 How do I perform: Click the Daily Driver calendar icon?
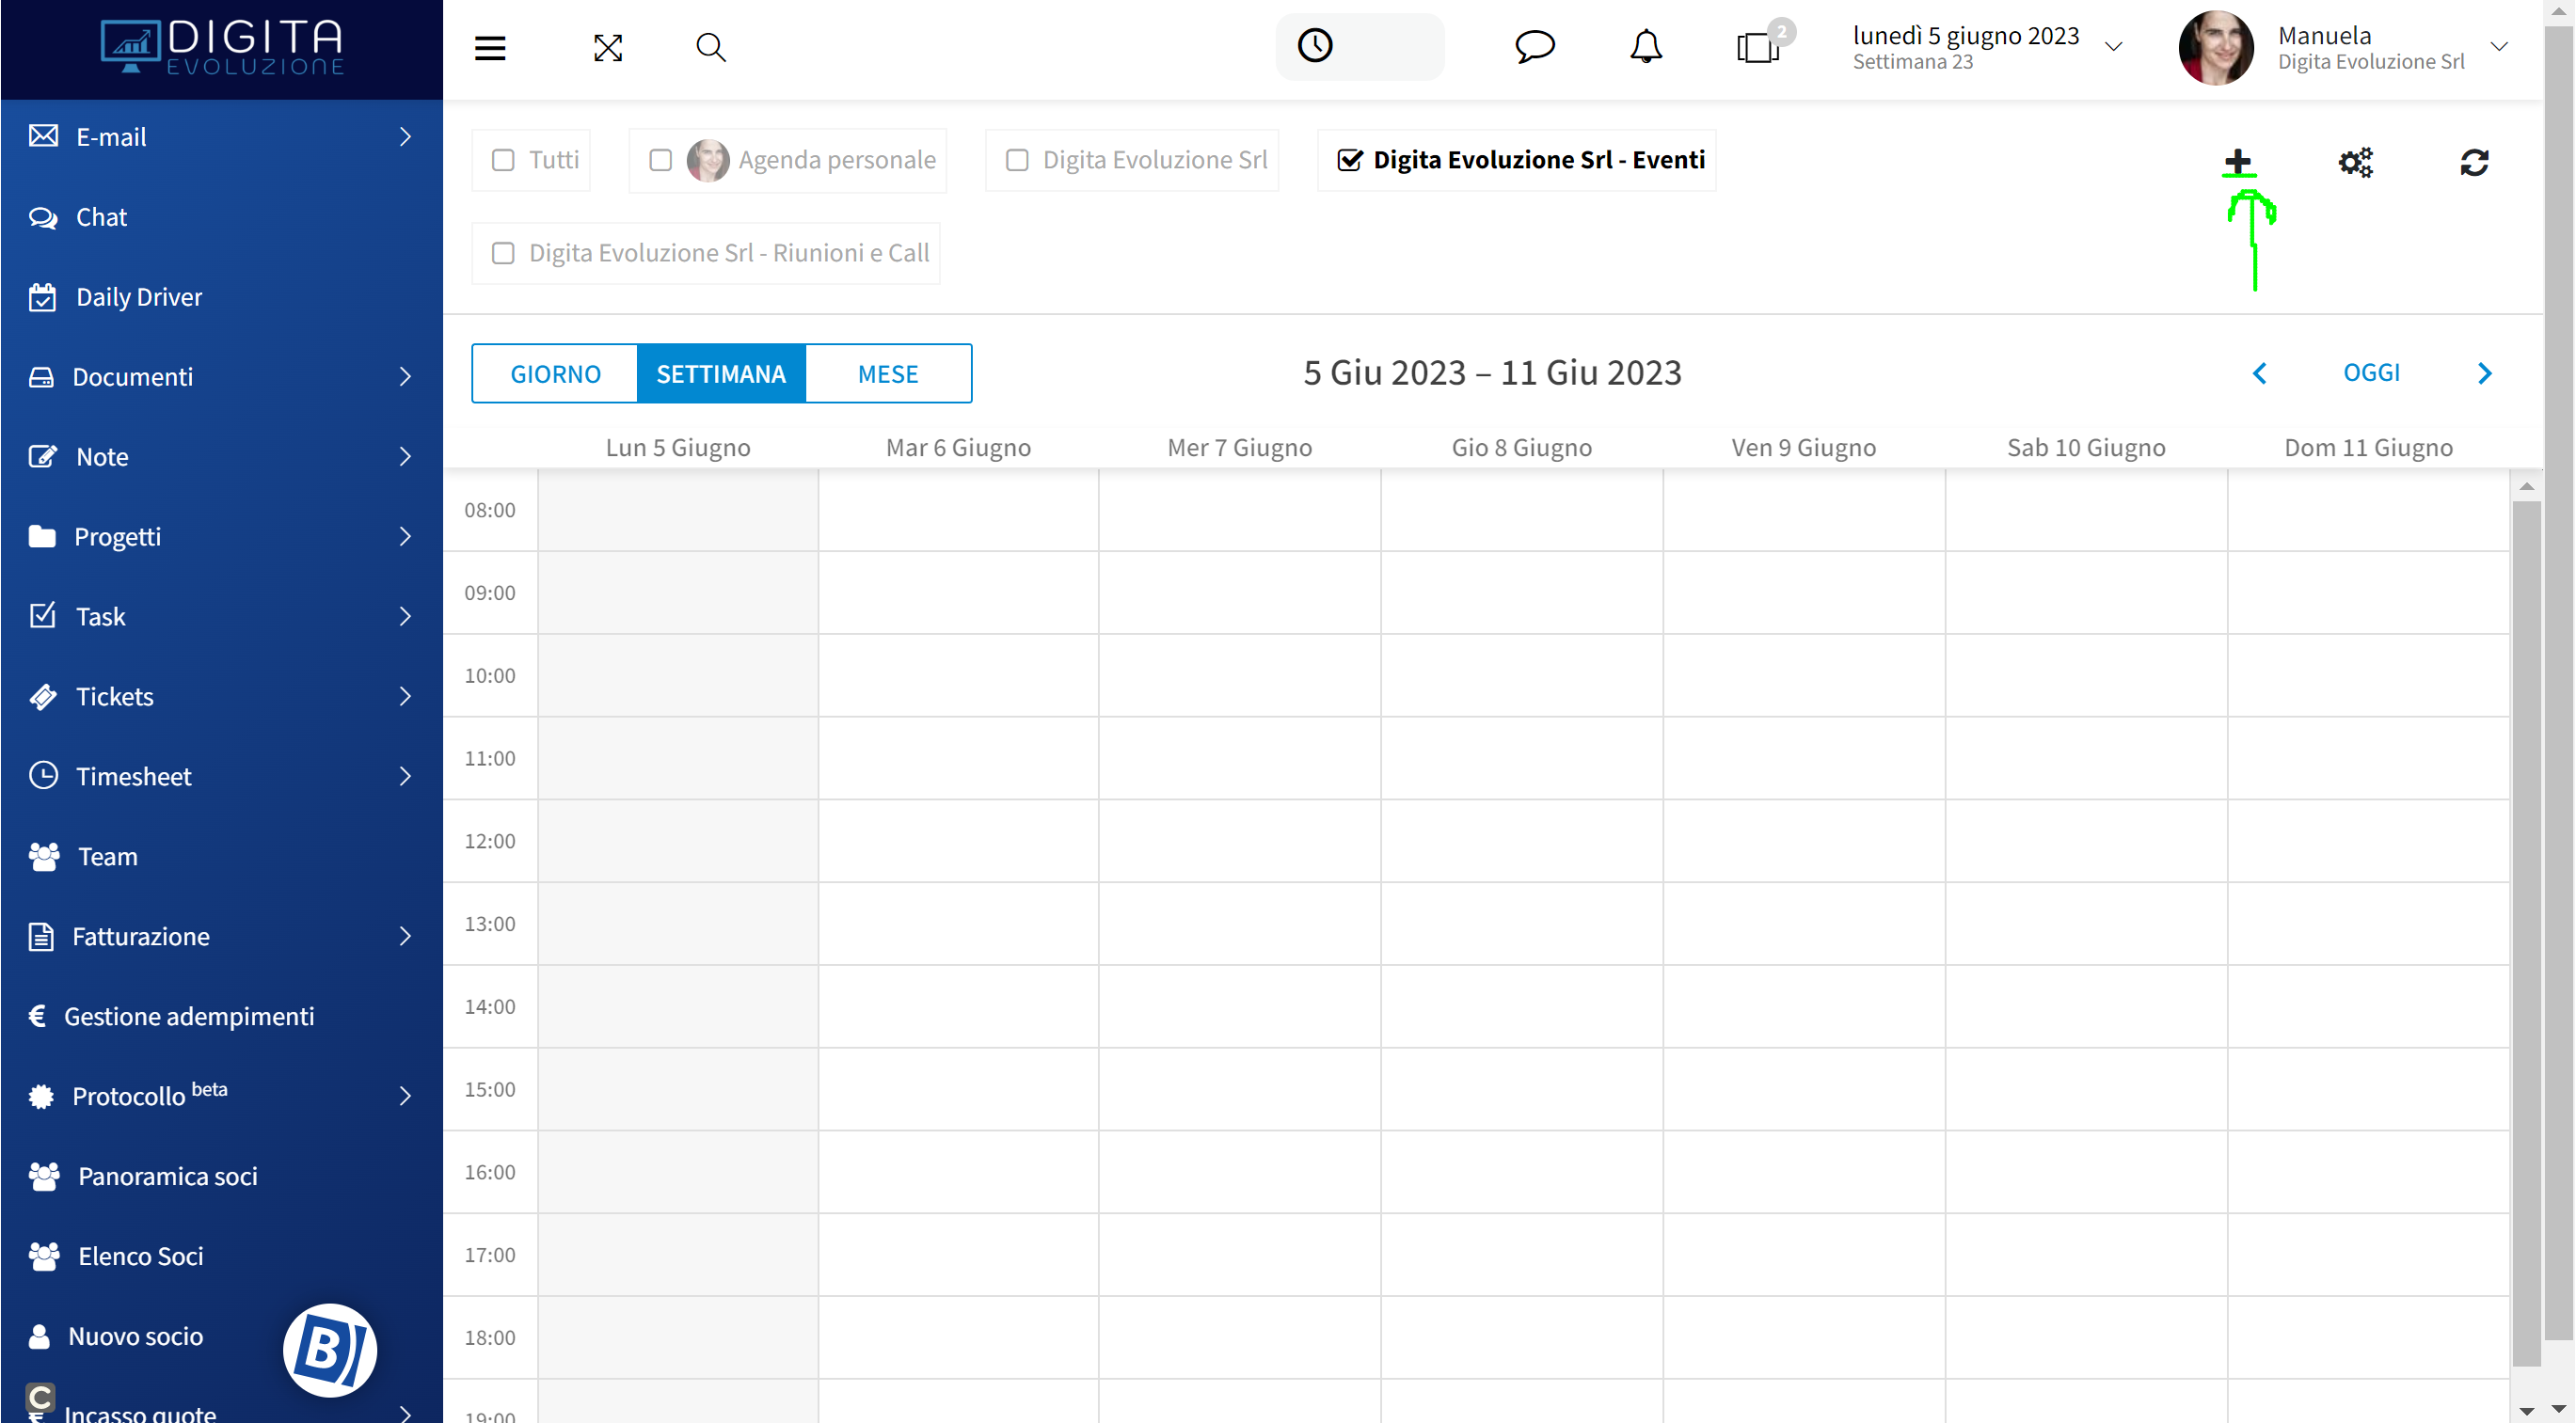tap(42, 297)
